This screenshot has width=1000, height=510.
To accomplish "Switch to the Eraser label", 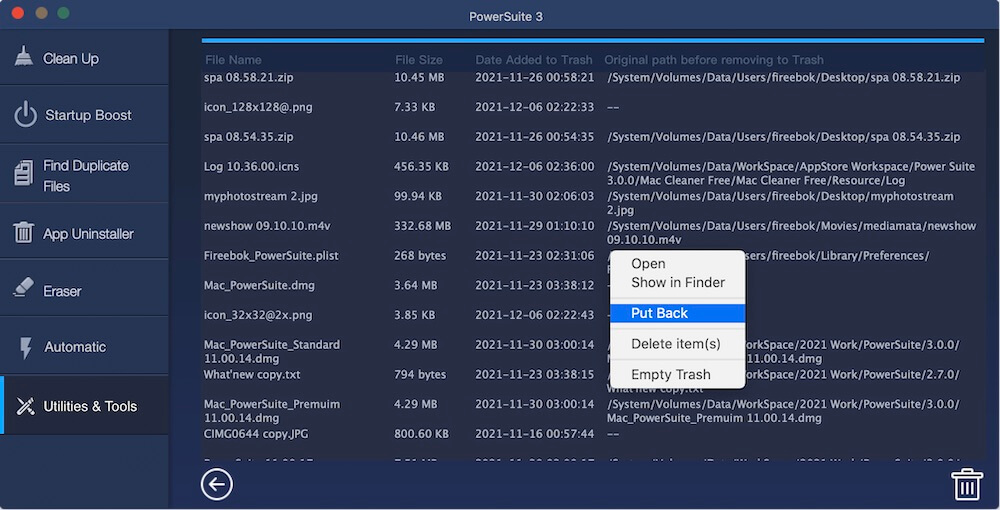I will pos(62,291).
